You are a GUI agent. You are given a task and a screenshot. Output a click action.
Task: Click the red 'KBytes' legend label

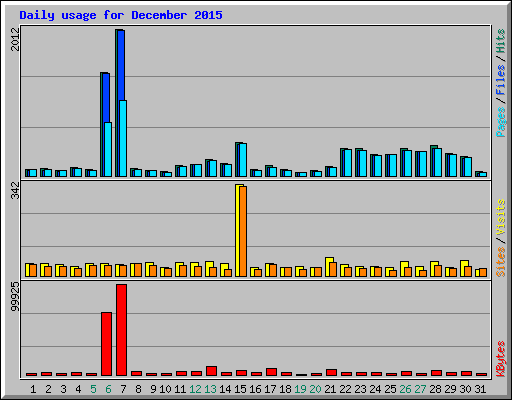tap(500, 359)
